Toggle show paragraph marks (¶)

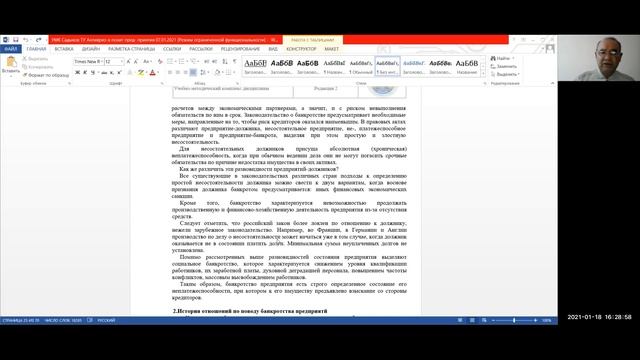click(235, 61)
